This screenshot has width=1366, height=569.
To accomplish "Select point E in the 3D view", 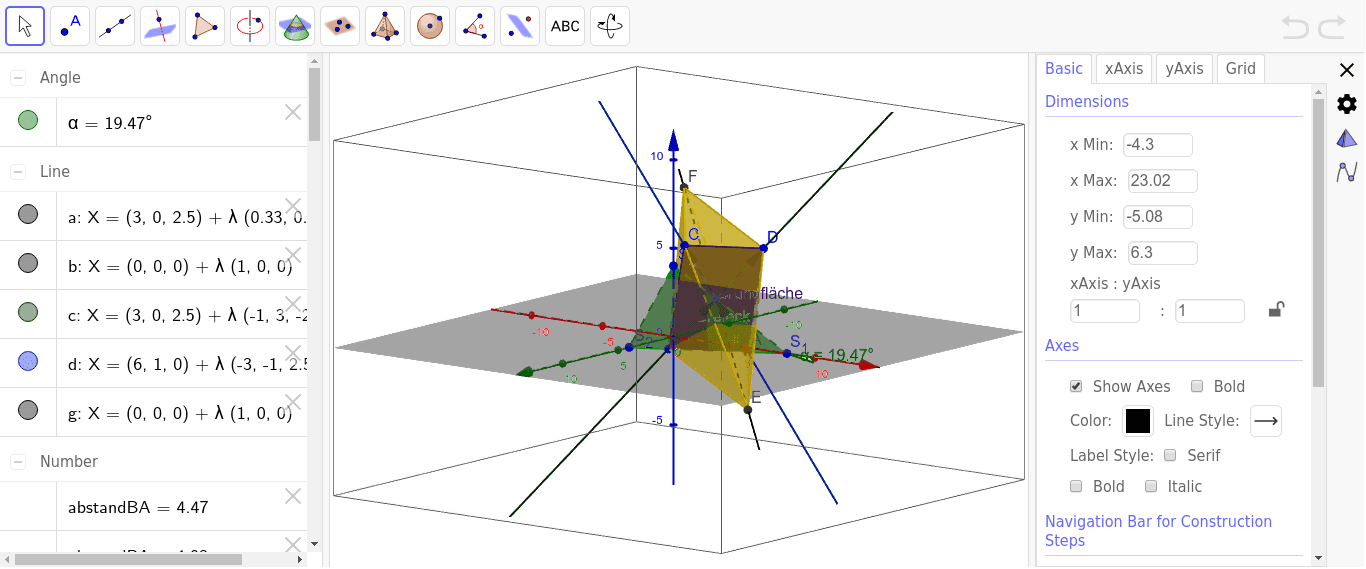I will tap(748, 409).
